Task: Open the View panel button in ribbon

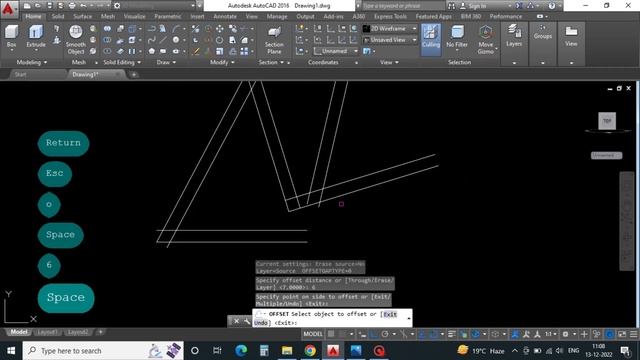Action: coord(571,36)
